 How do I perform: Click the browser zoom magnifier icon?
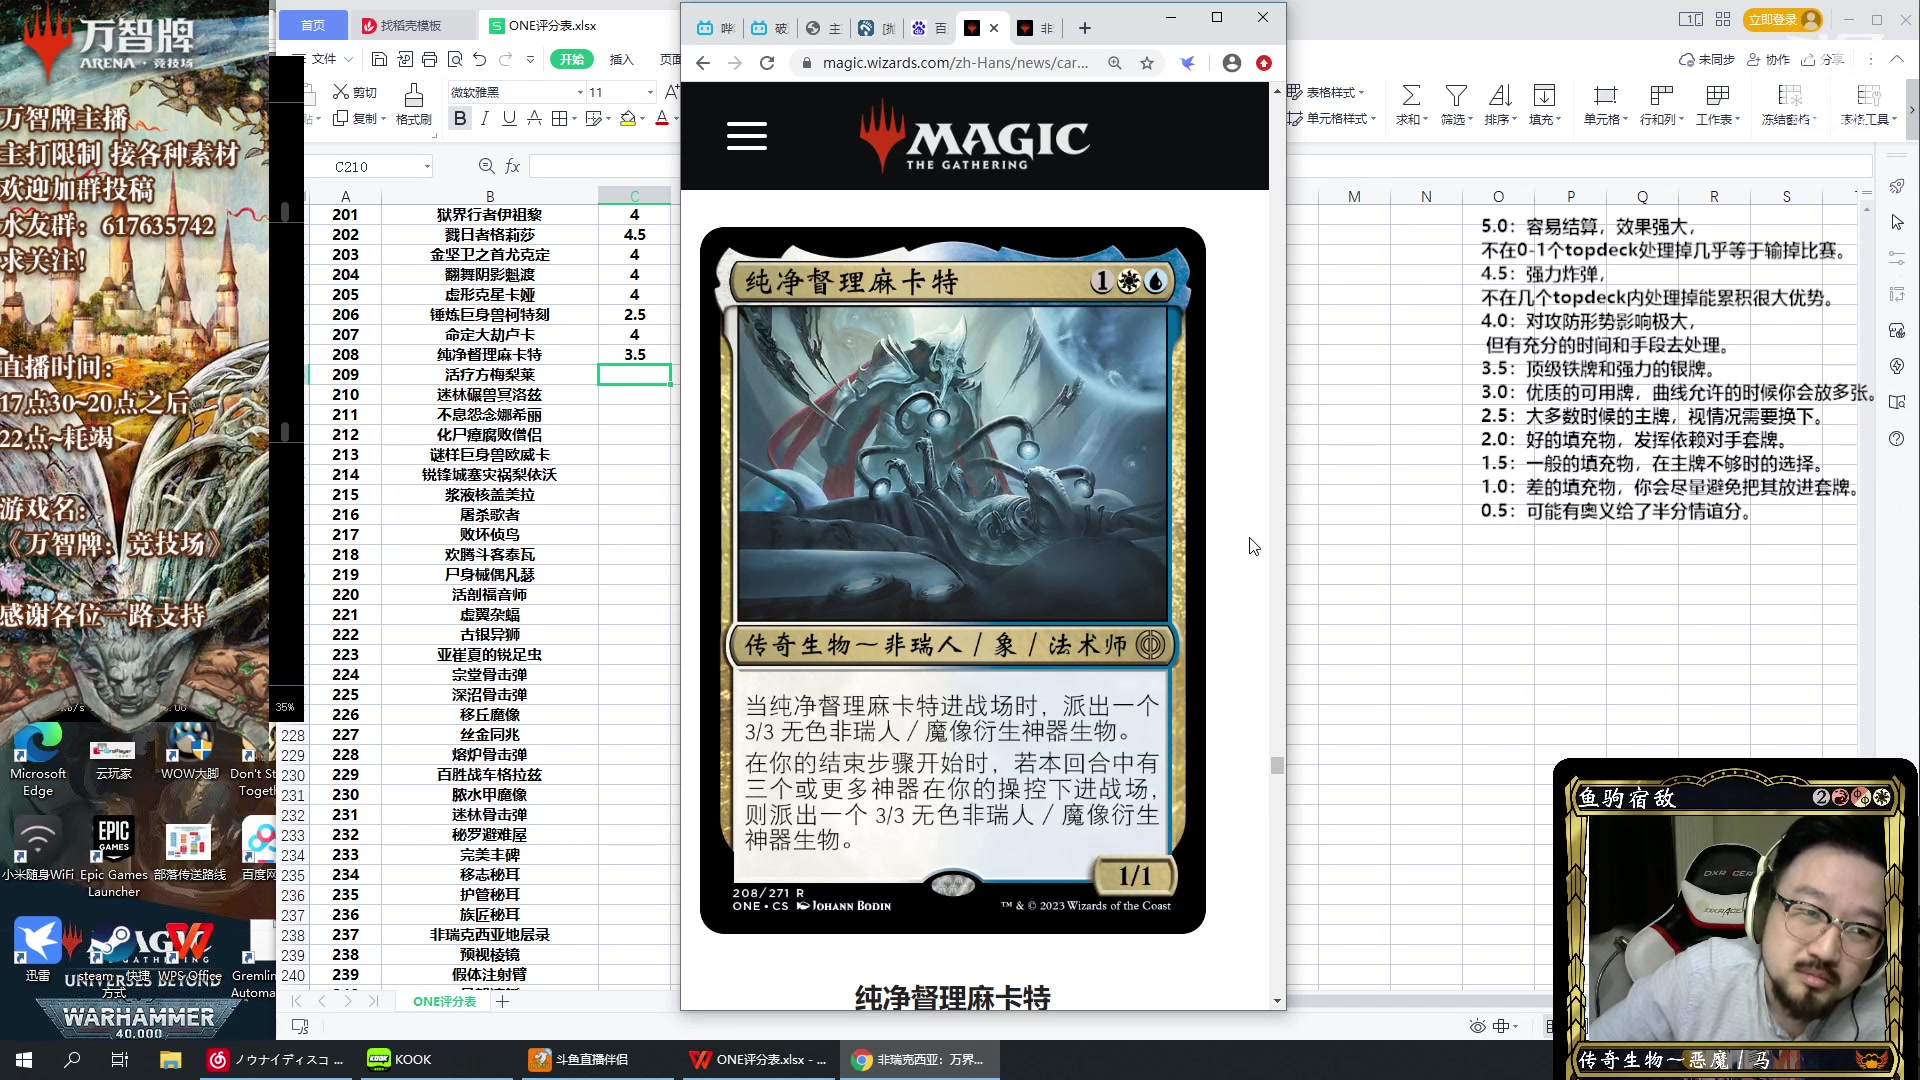coord(1115,63)
